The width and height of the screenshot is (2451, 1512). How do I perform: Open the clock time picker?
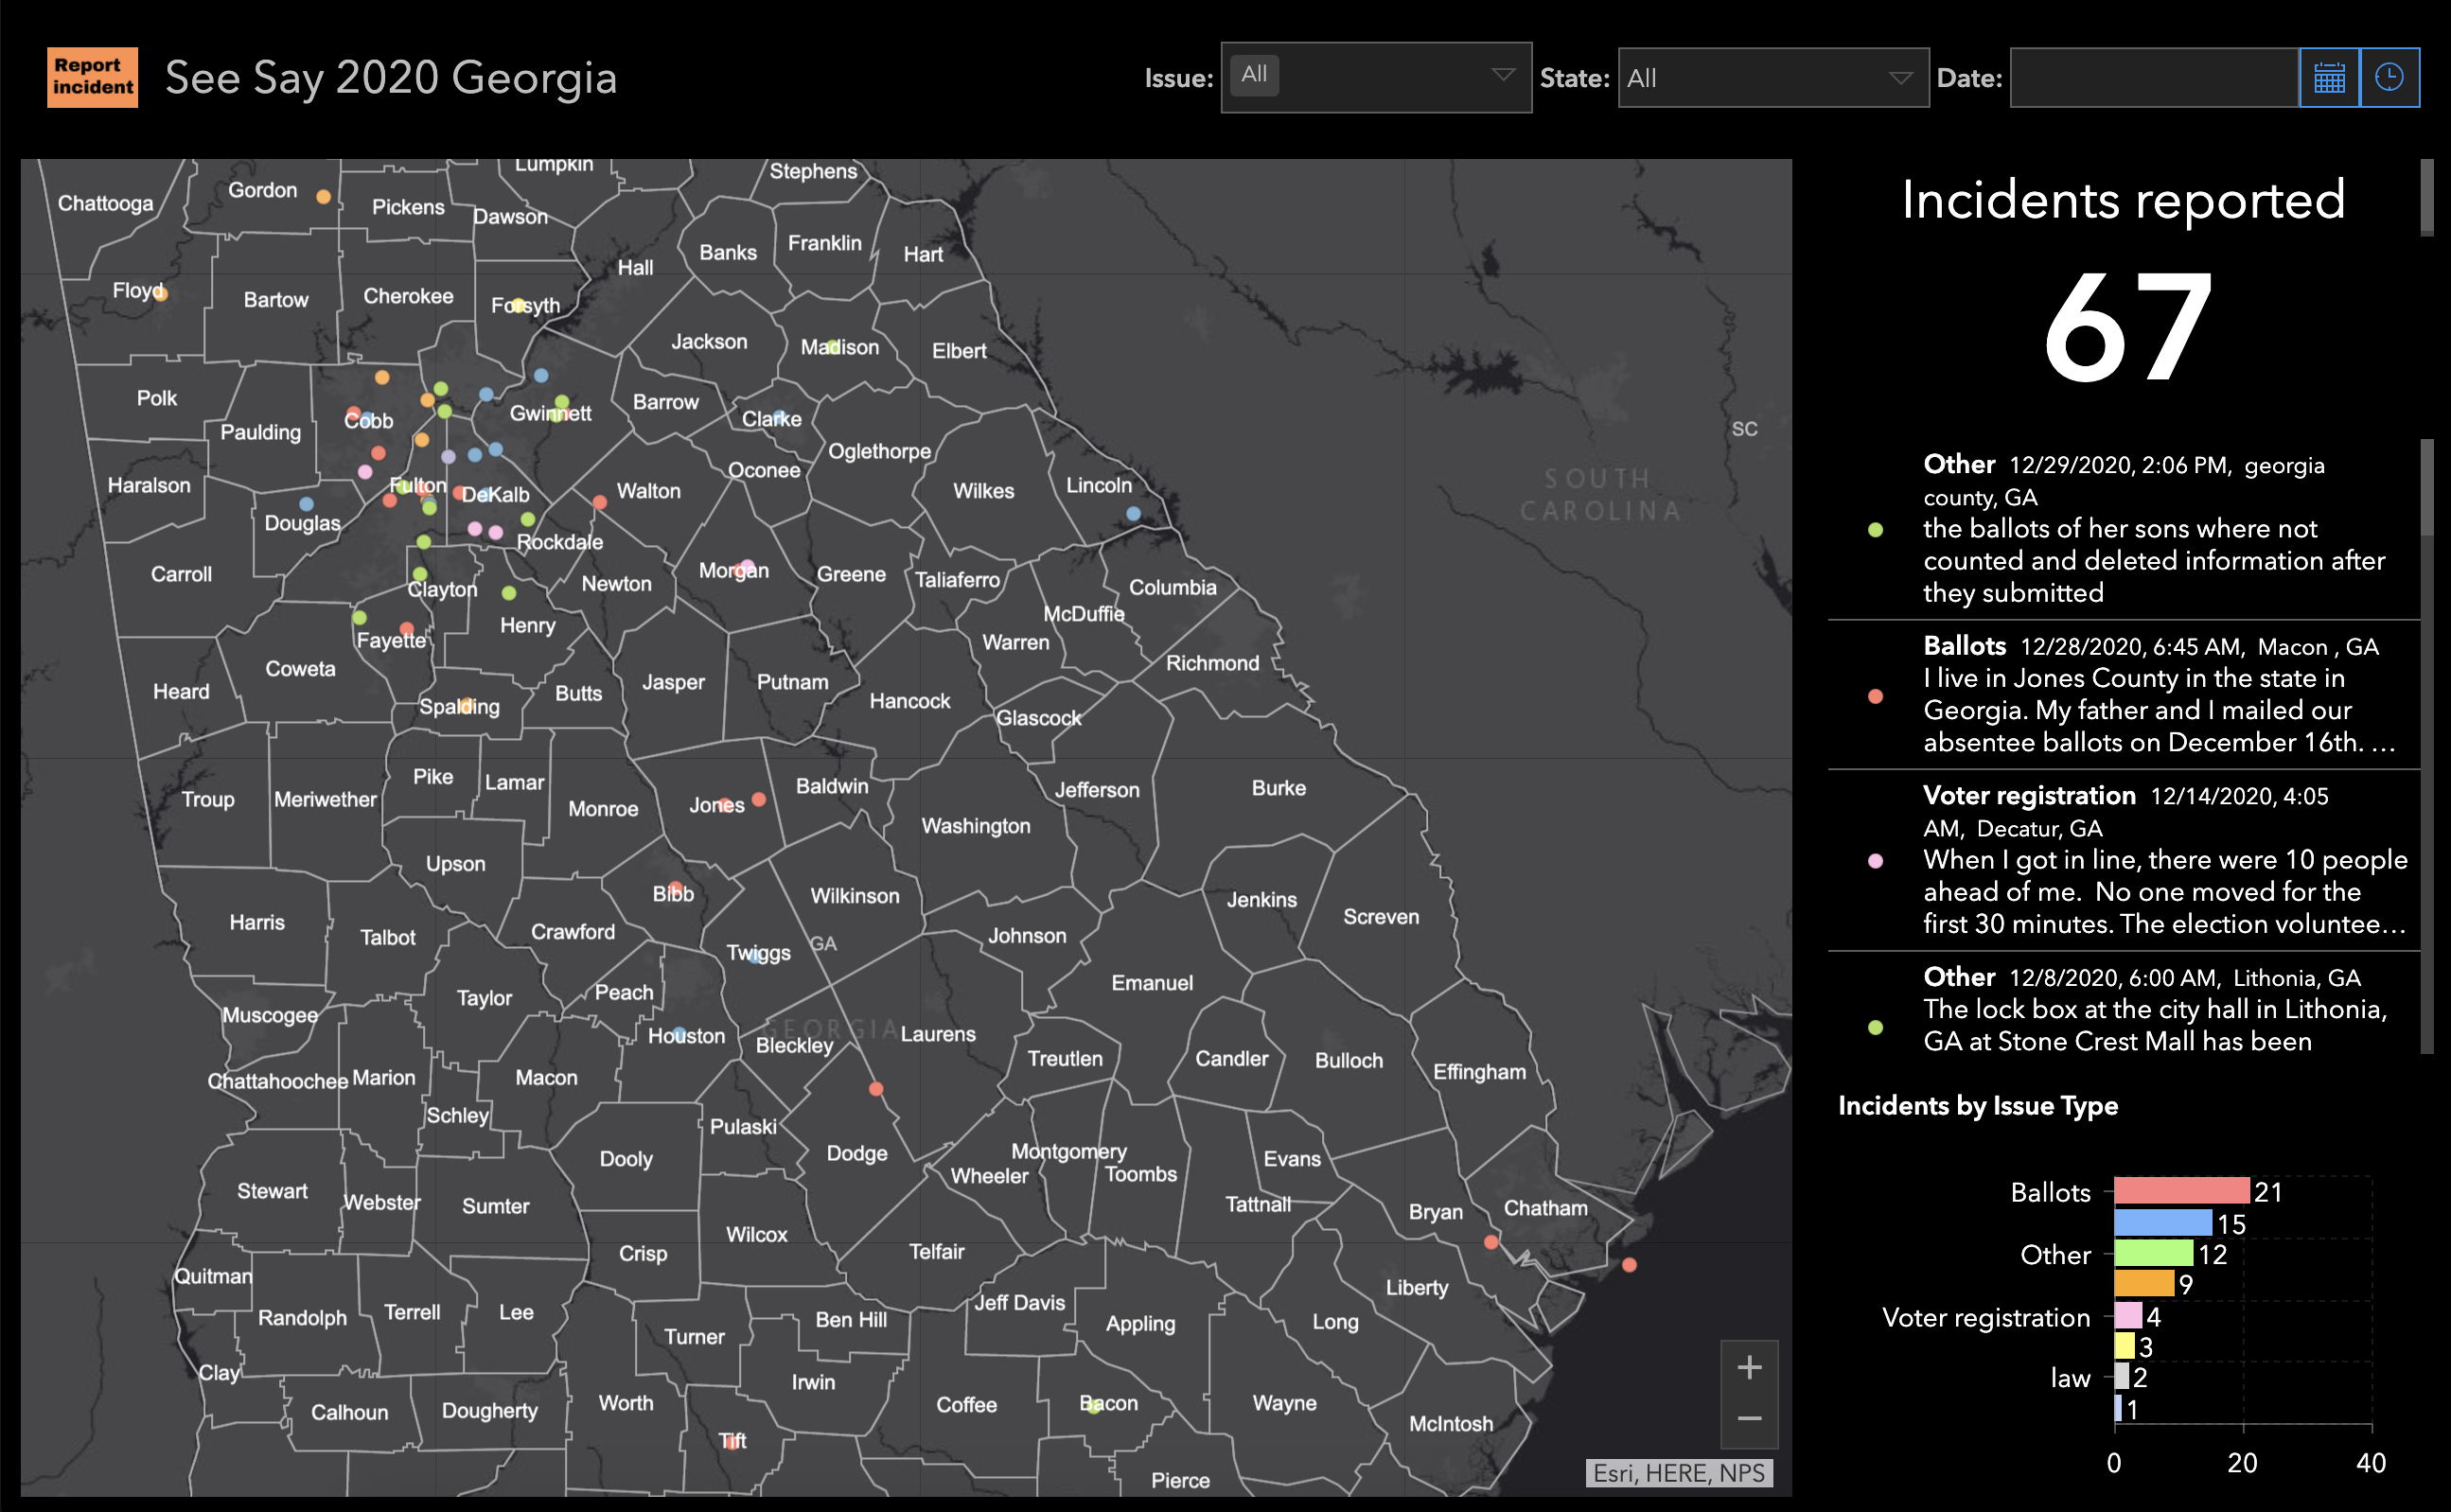pos(2389,78)
